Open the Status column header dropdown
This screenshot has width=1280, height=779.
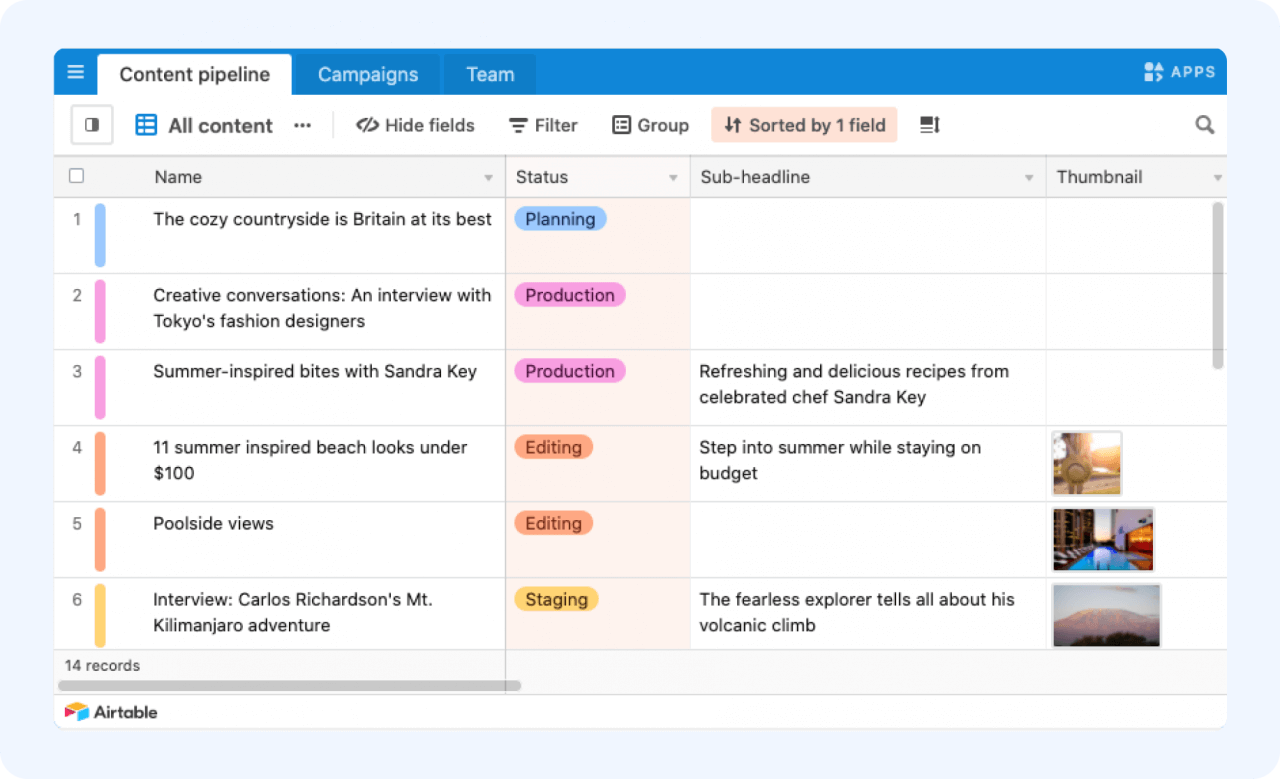click(x=673, y=177)
